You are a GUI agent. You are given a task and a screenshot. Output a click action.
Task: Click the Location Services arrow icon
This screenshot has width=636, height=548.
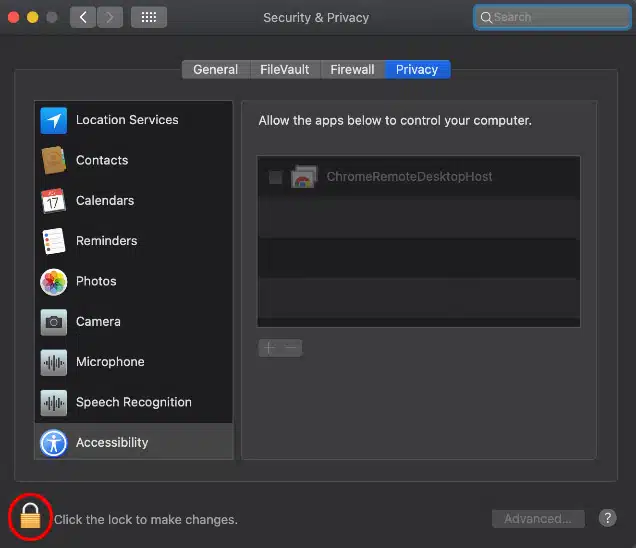pos(54,120)
